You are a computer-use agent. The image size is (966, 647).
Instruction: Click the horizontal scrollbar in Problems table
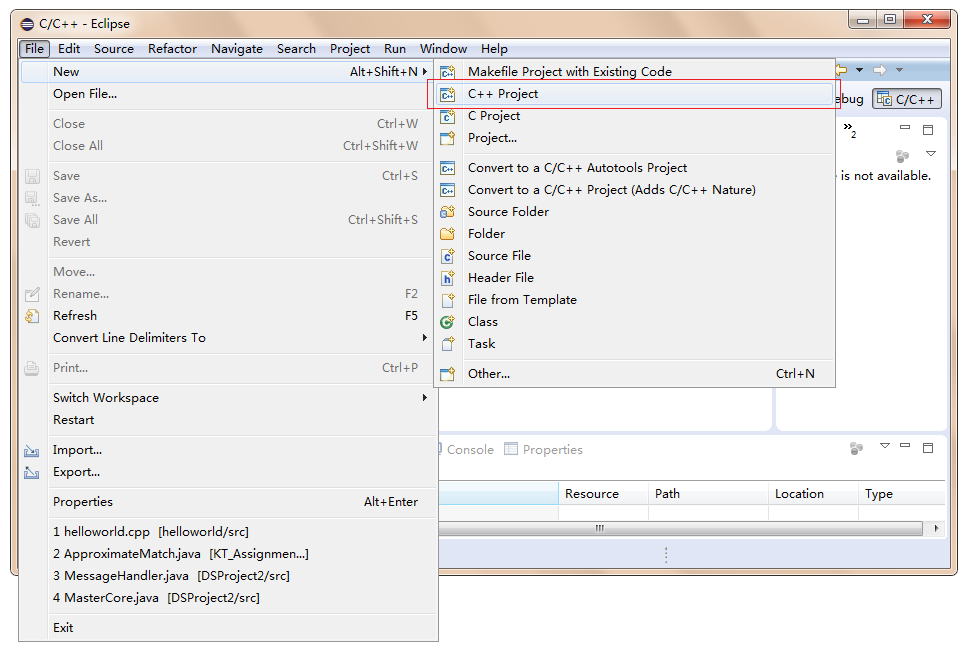pyautogui.click(x=680, y=528)
